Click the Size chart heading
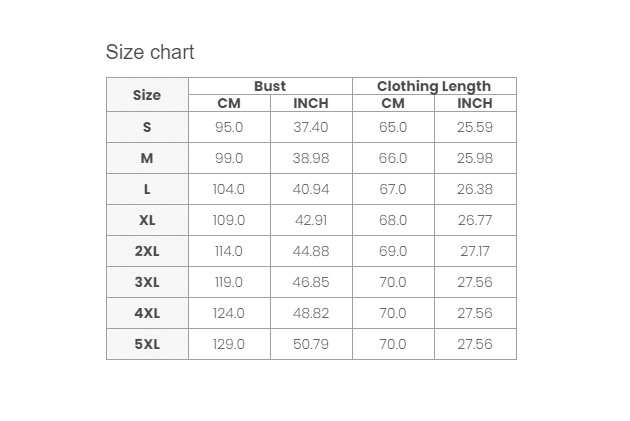This screenshot has width=630, height=421. pos(150,52)
